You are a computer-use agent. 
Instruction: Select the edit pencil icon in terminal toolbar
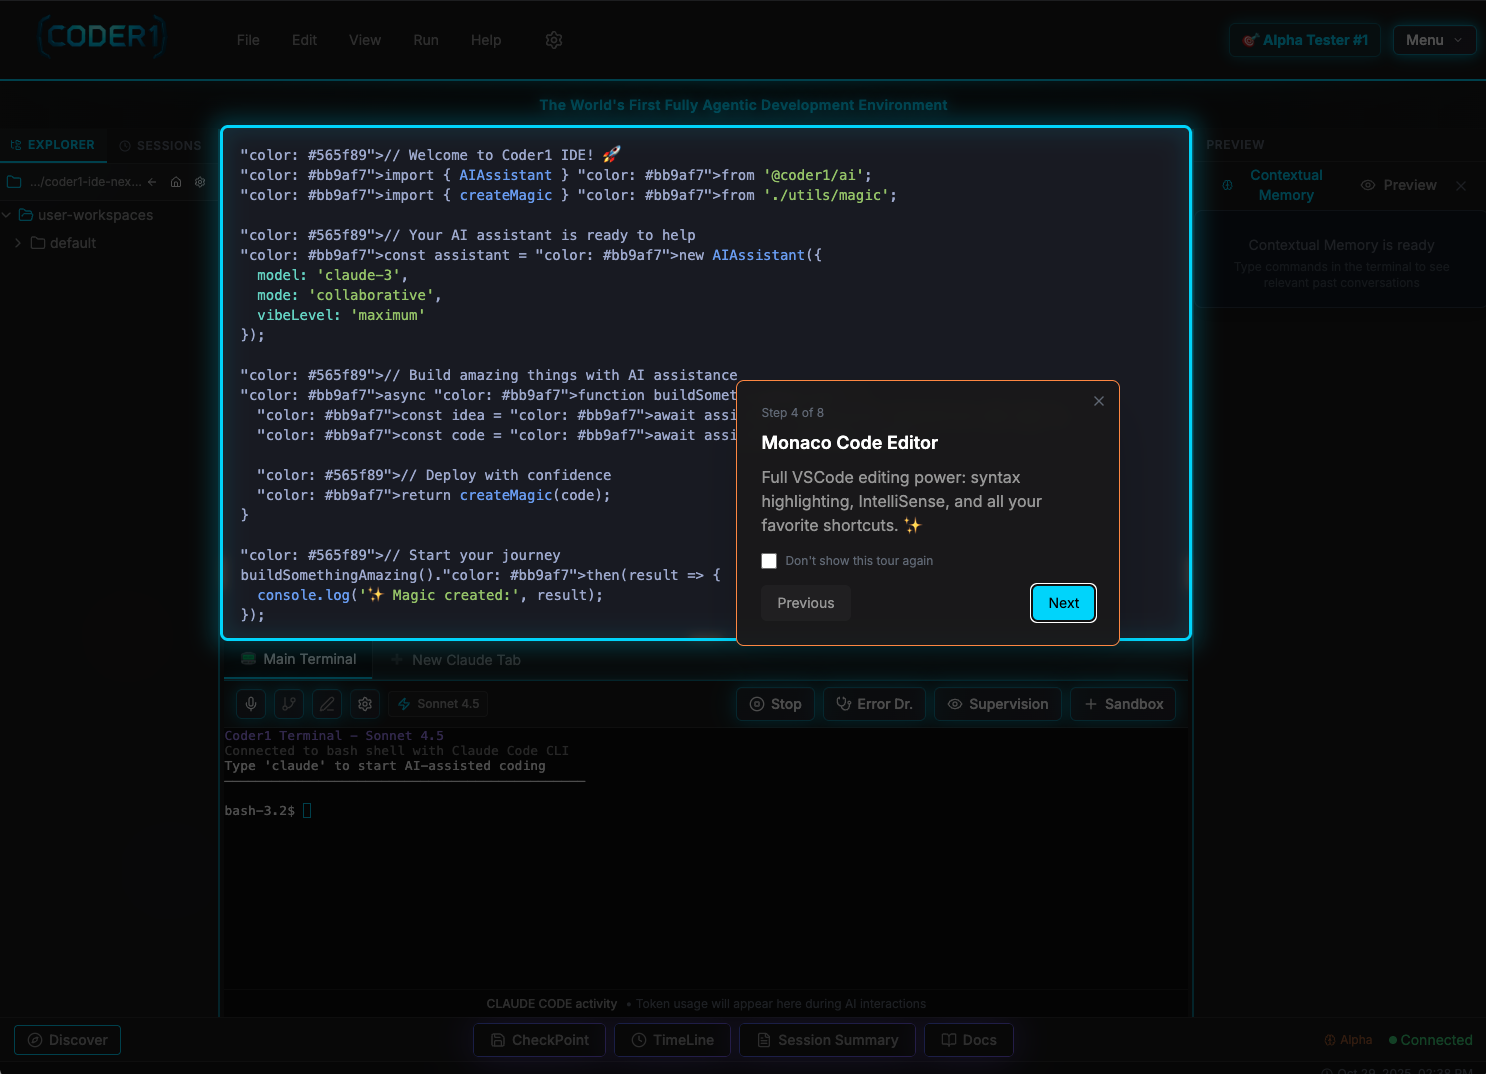326,704
